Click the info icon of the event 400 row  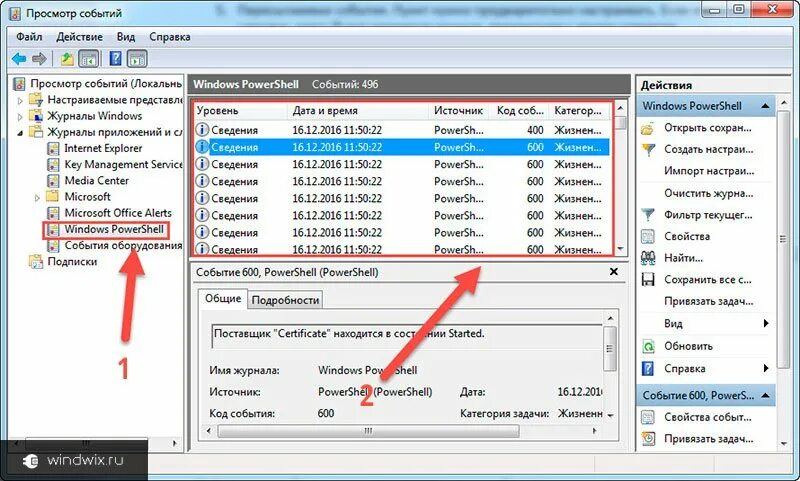[x=202, y=130]
